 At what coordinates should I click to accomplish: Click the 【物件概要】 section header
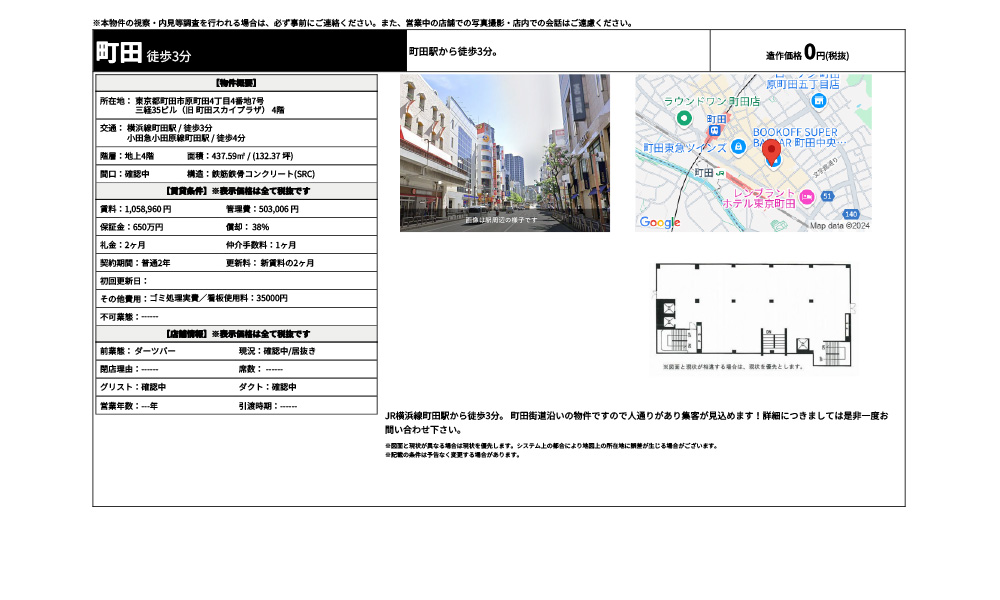click(235, 81)
